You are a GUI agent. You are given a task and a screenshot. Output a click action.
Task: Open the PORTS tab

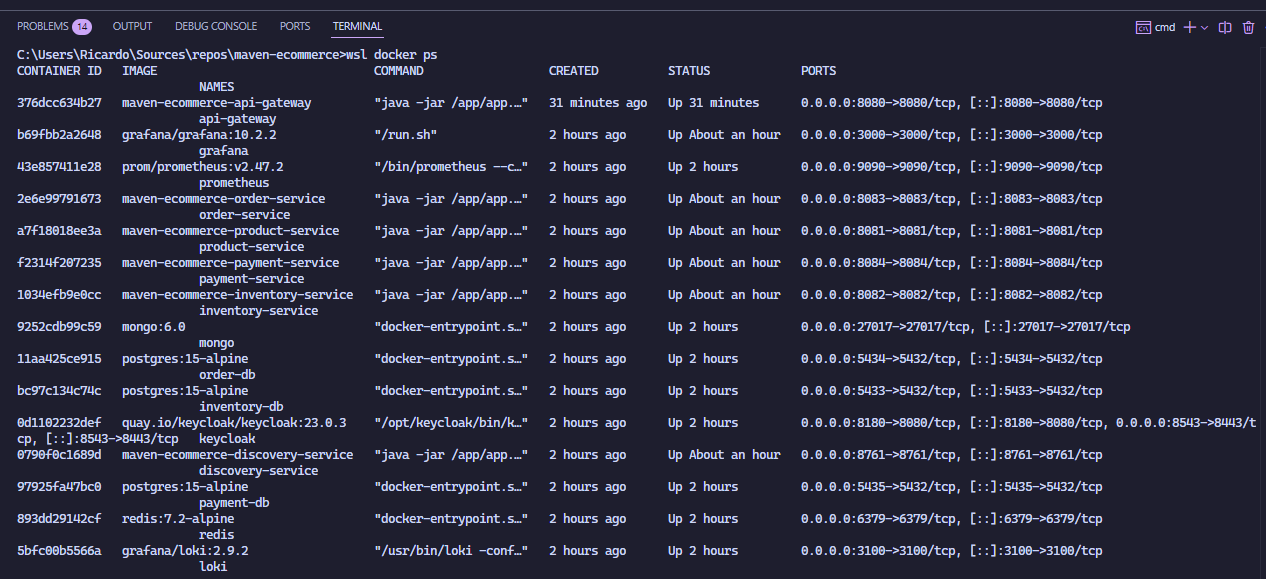(x=295, y=26)
